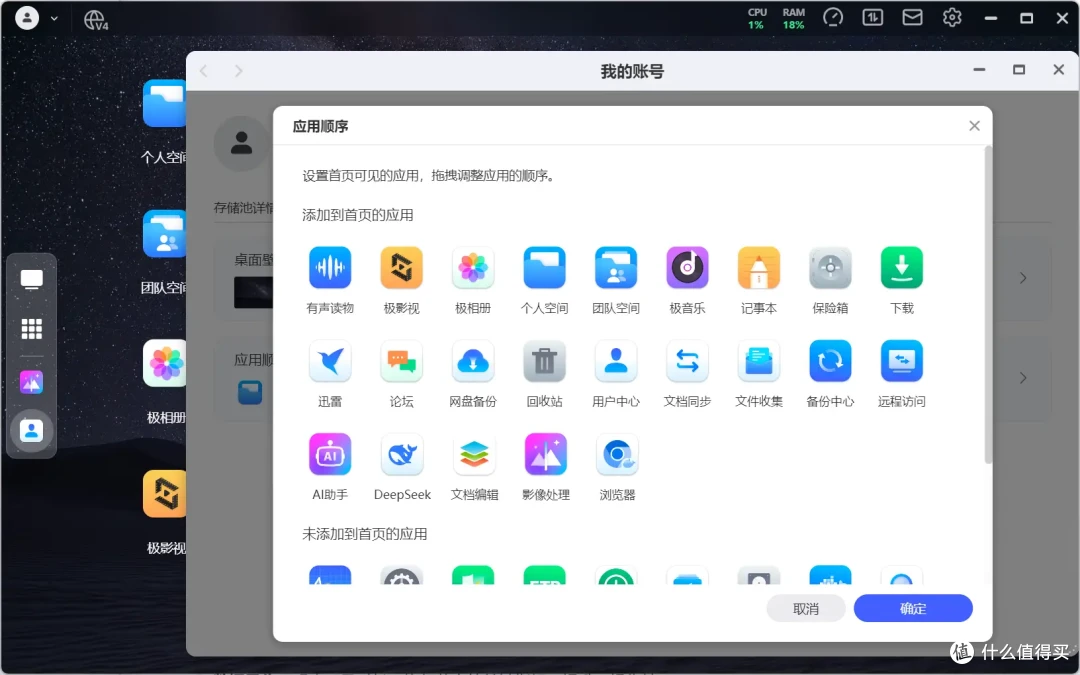Select the 备份中心 app icon
This screenshot has width=1080, height=675.
click(831, 361)
